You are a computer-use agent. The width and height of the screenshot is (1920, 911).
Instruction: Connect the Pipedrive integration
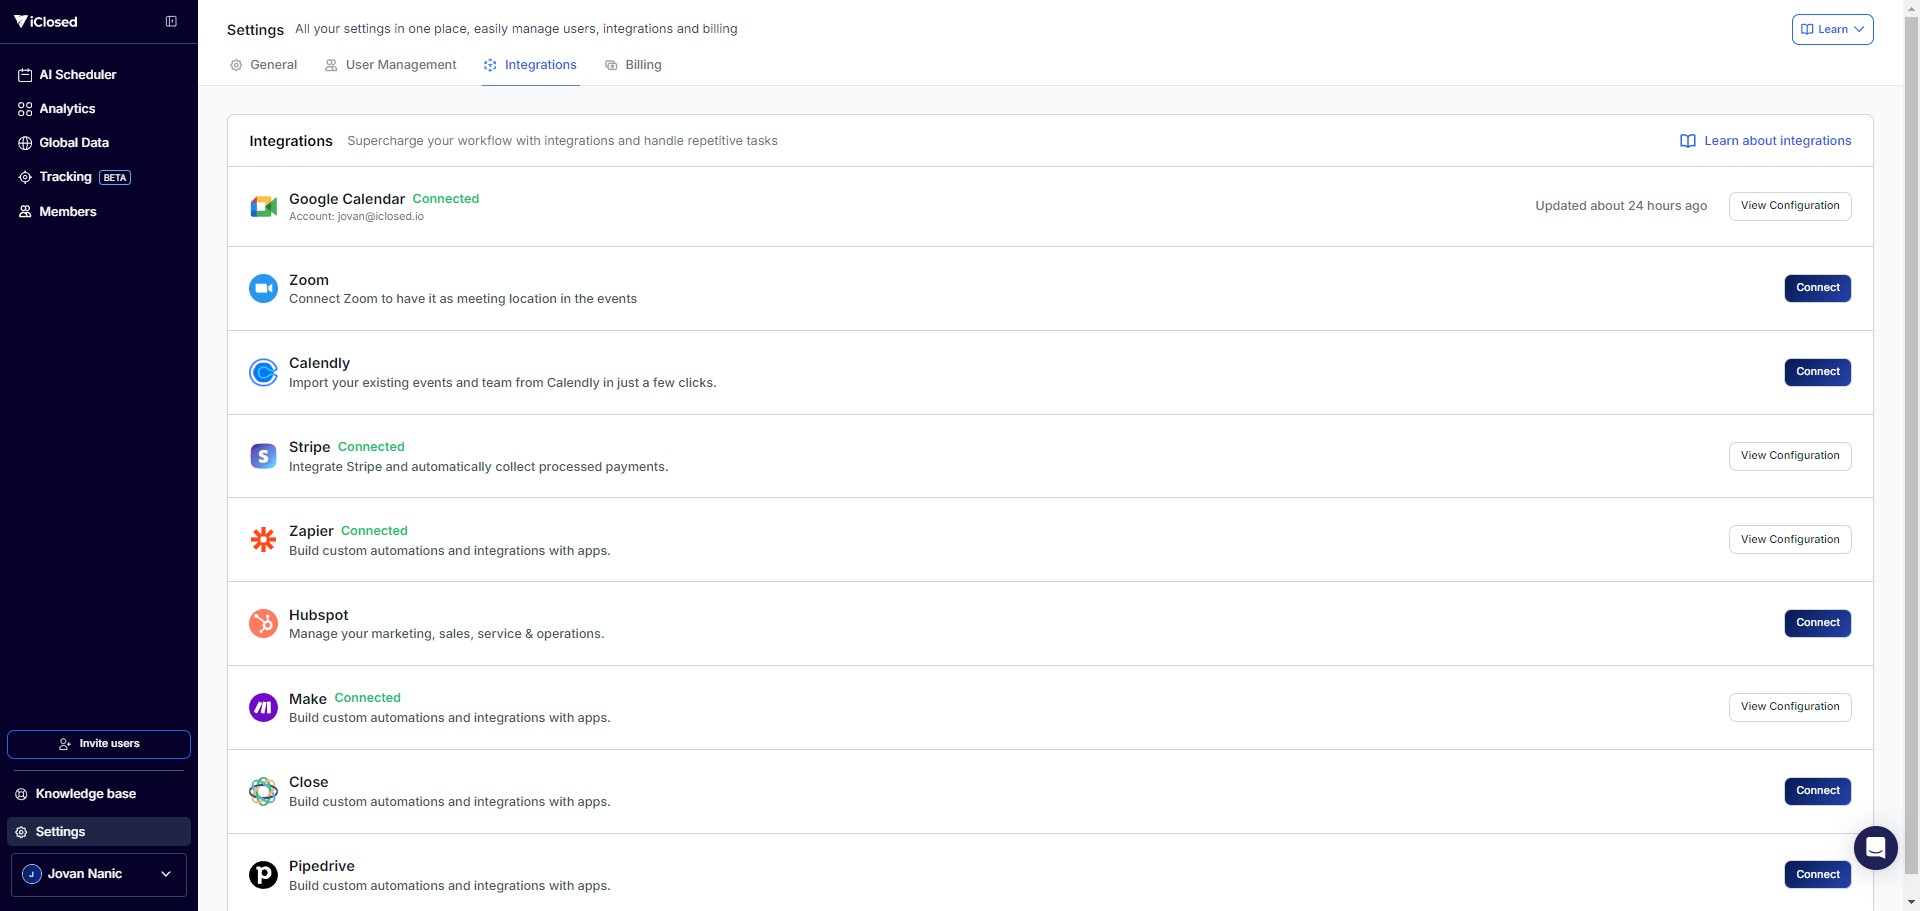(1818, 875)
